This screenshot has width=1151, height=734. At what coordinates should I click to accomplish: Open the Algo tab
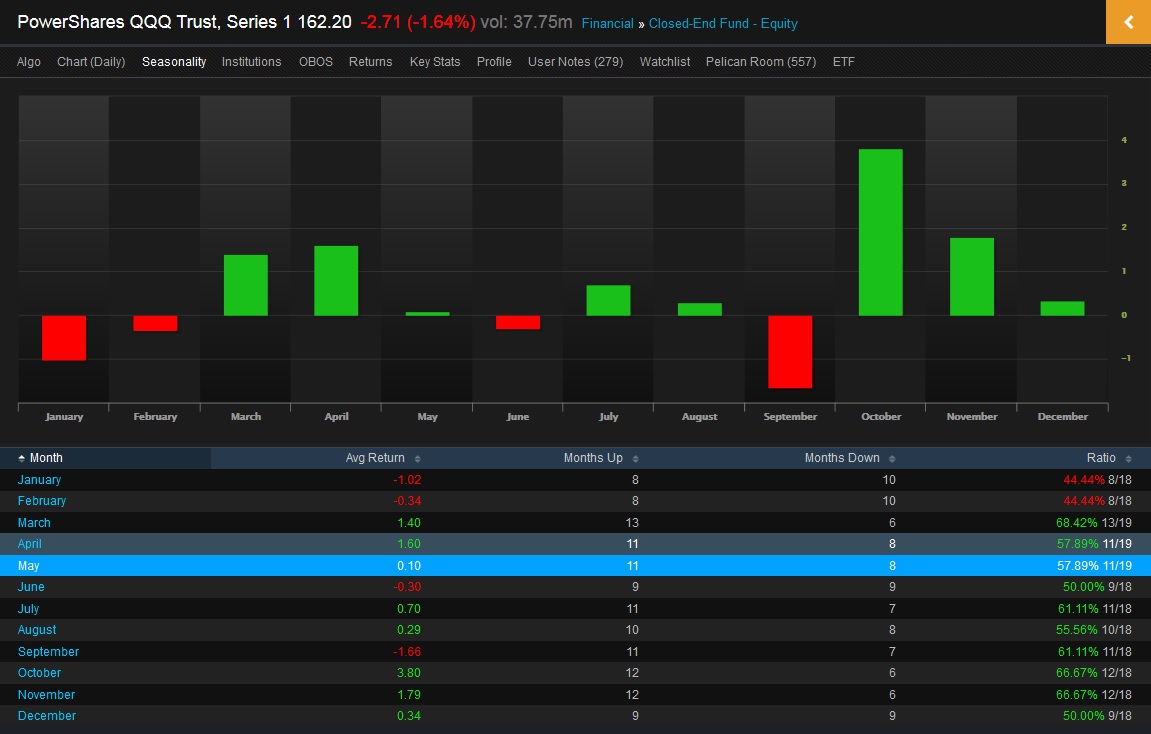point(29,62)
